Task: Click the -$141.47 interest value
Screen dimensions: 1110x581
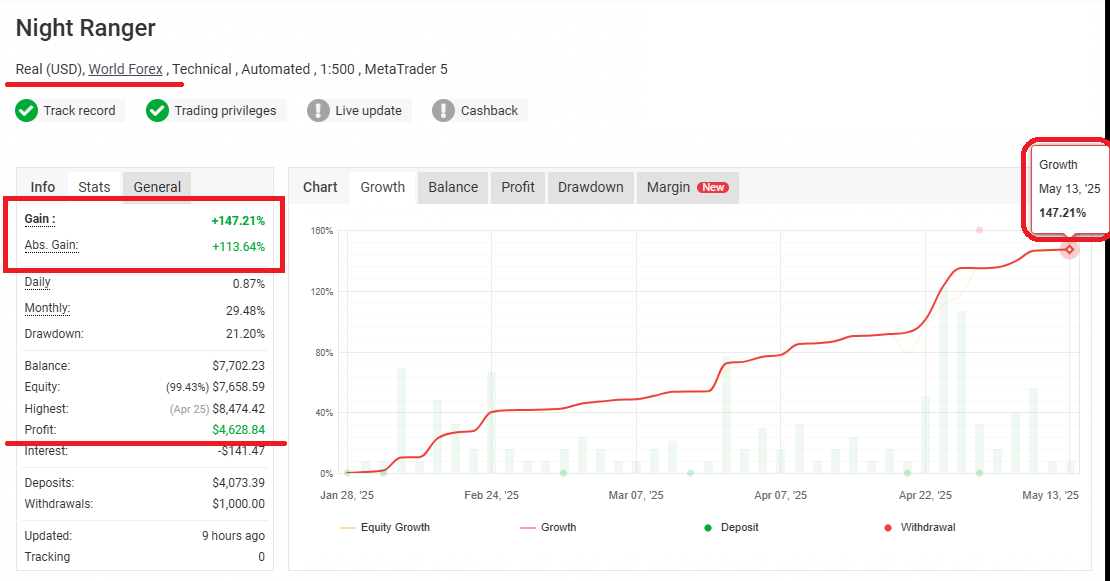Action: click(x=241, y=451)
